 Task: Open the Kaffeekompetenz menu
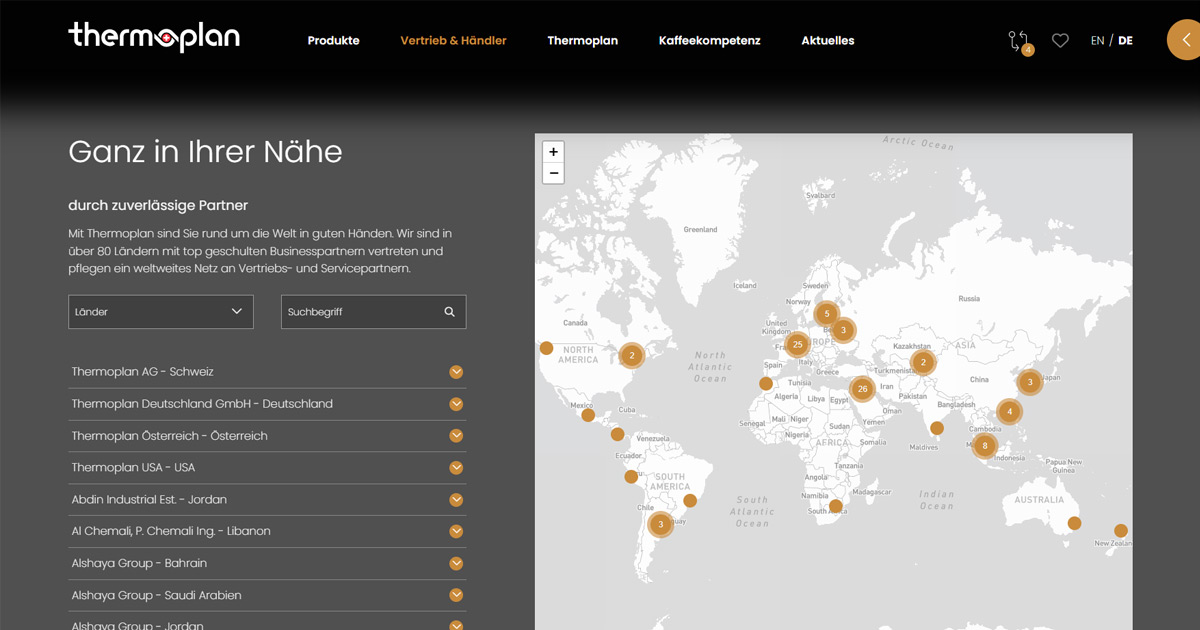pos(710,41)
